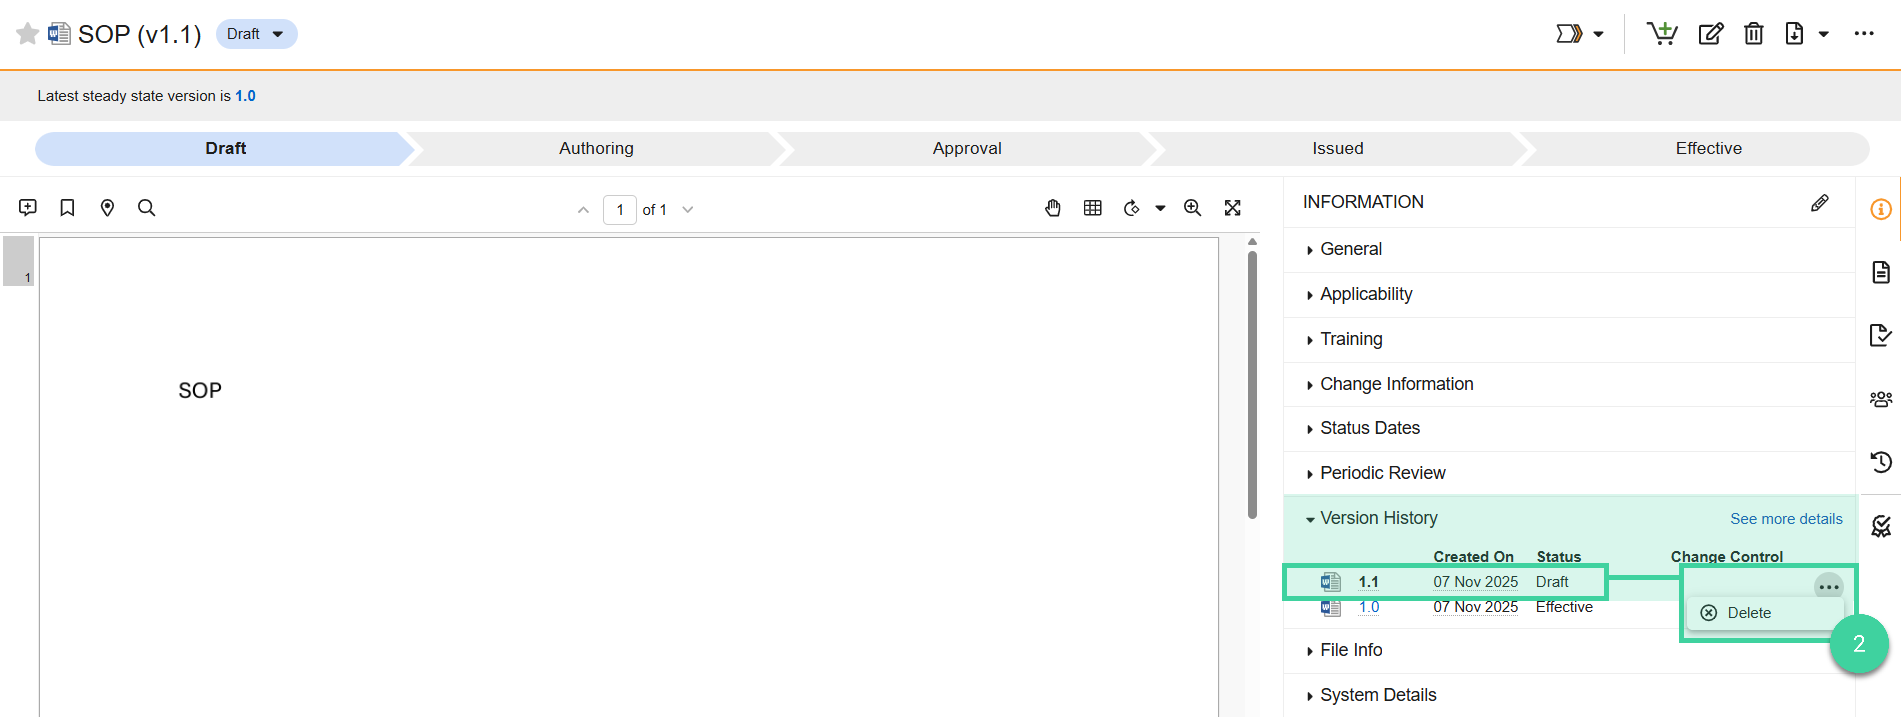Open the people group side panel icon
The height and width of the screenshot is (717, 1901).
pyautogui.click(x=1880, y=399)
